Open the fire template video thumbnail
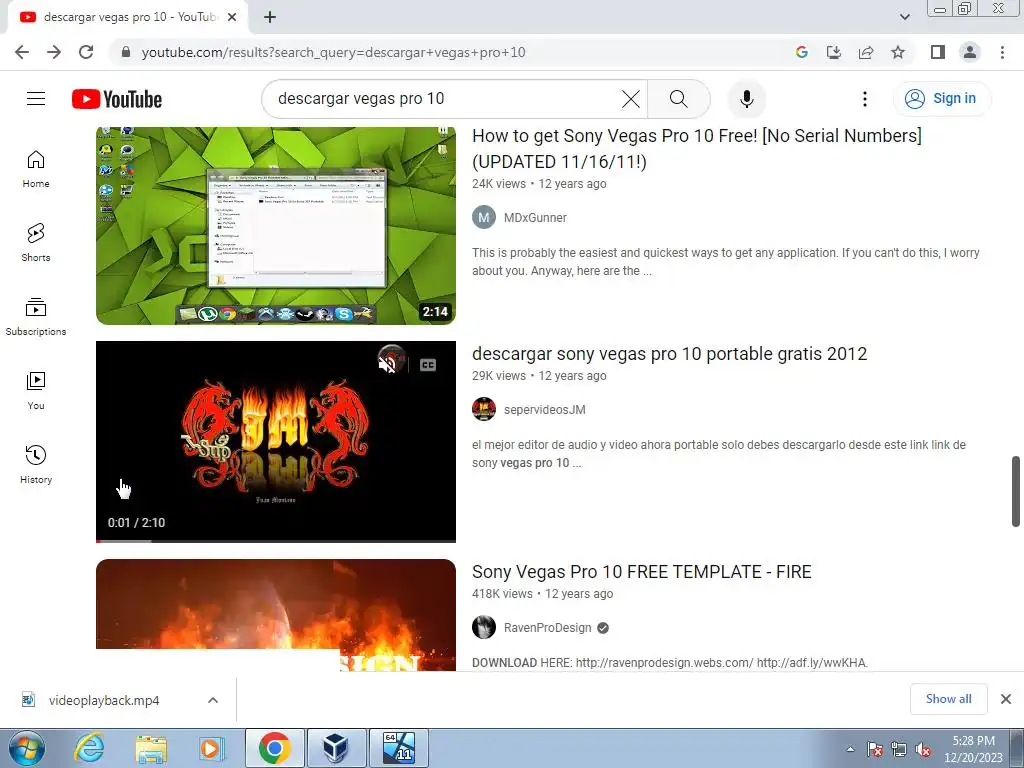 coord(276,615)
